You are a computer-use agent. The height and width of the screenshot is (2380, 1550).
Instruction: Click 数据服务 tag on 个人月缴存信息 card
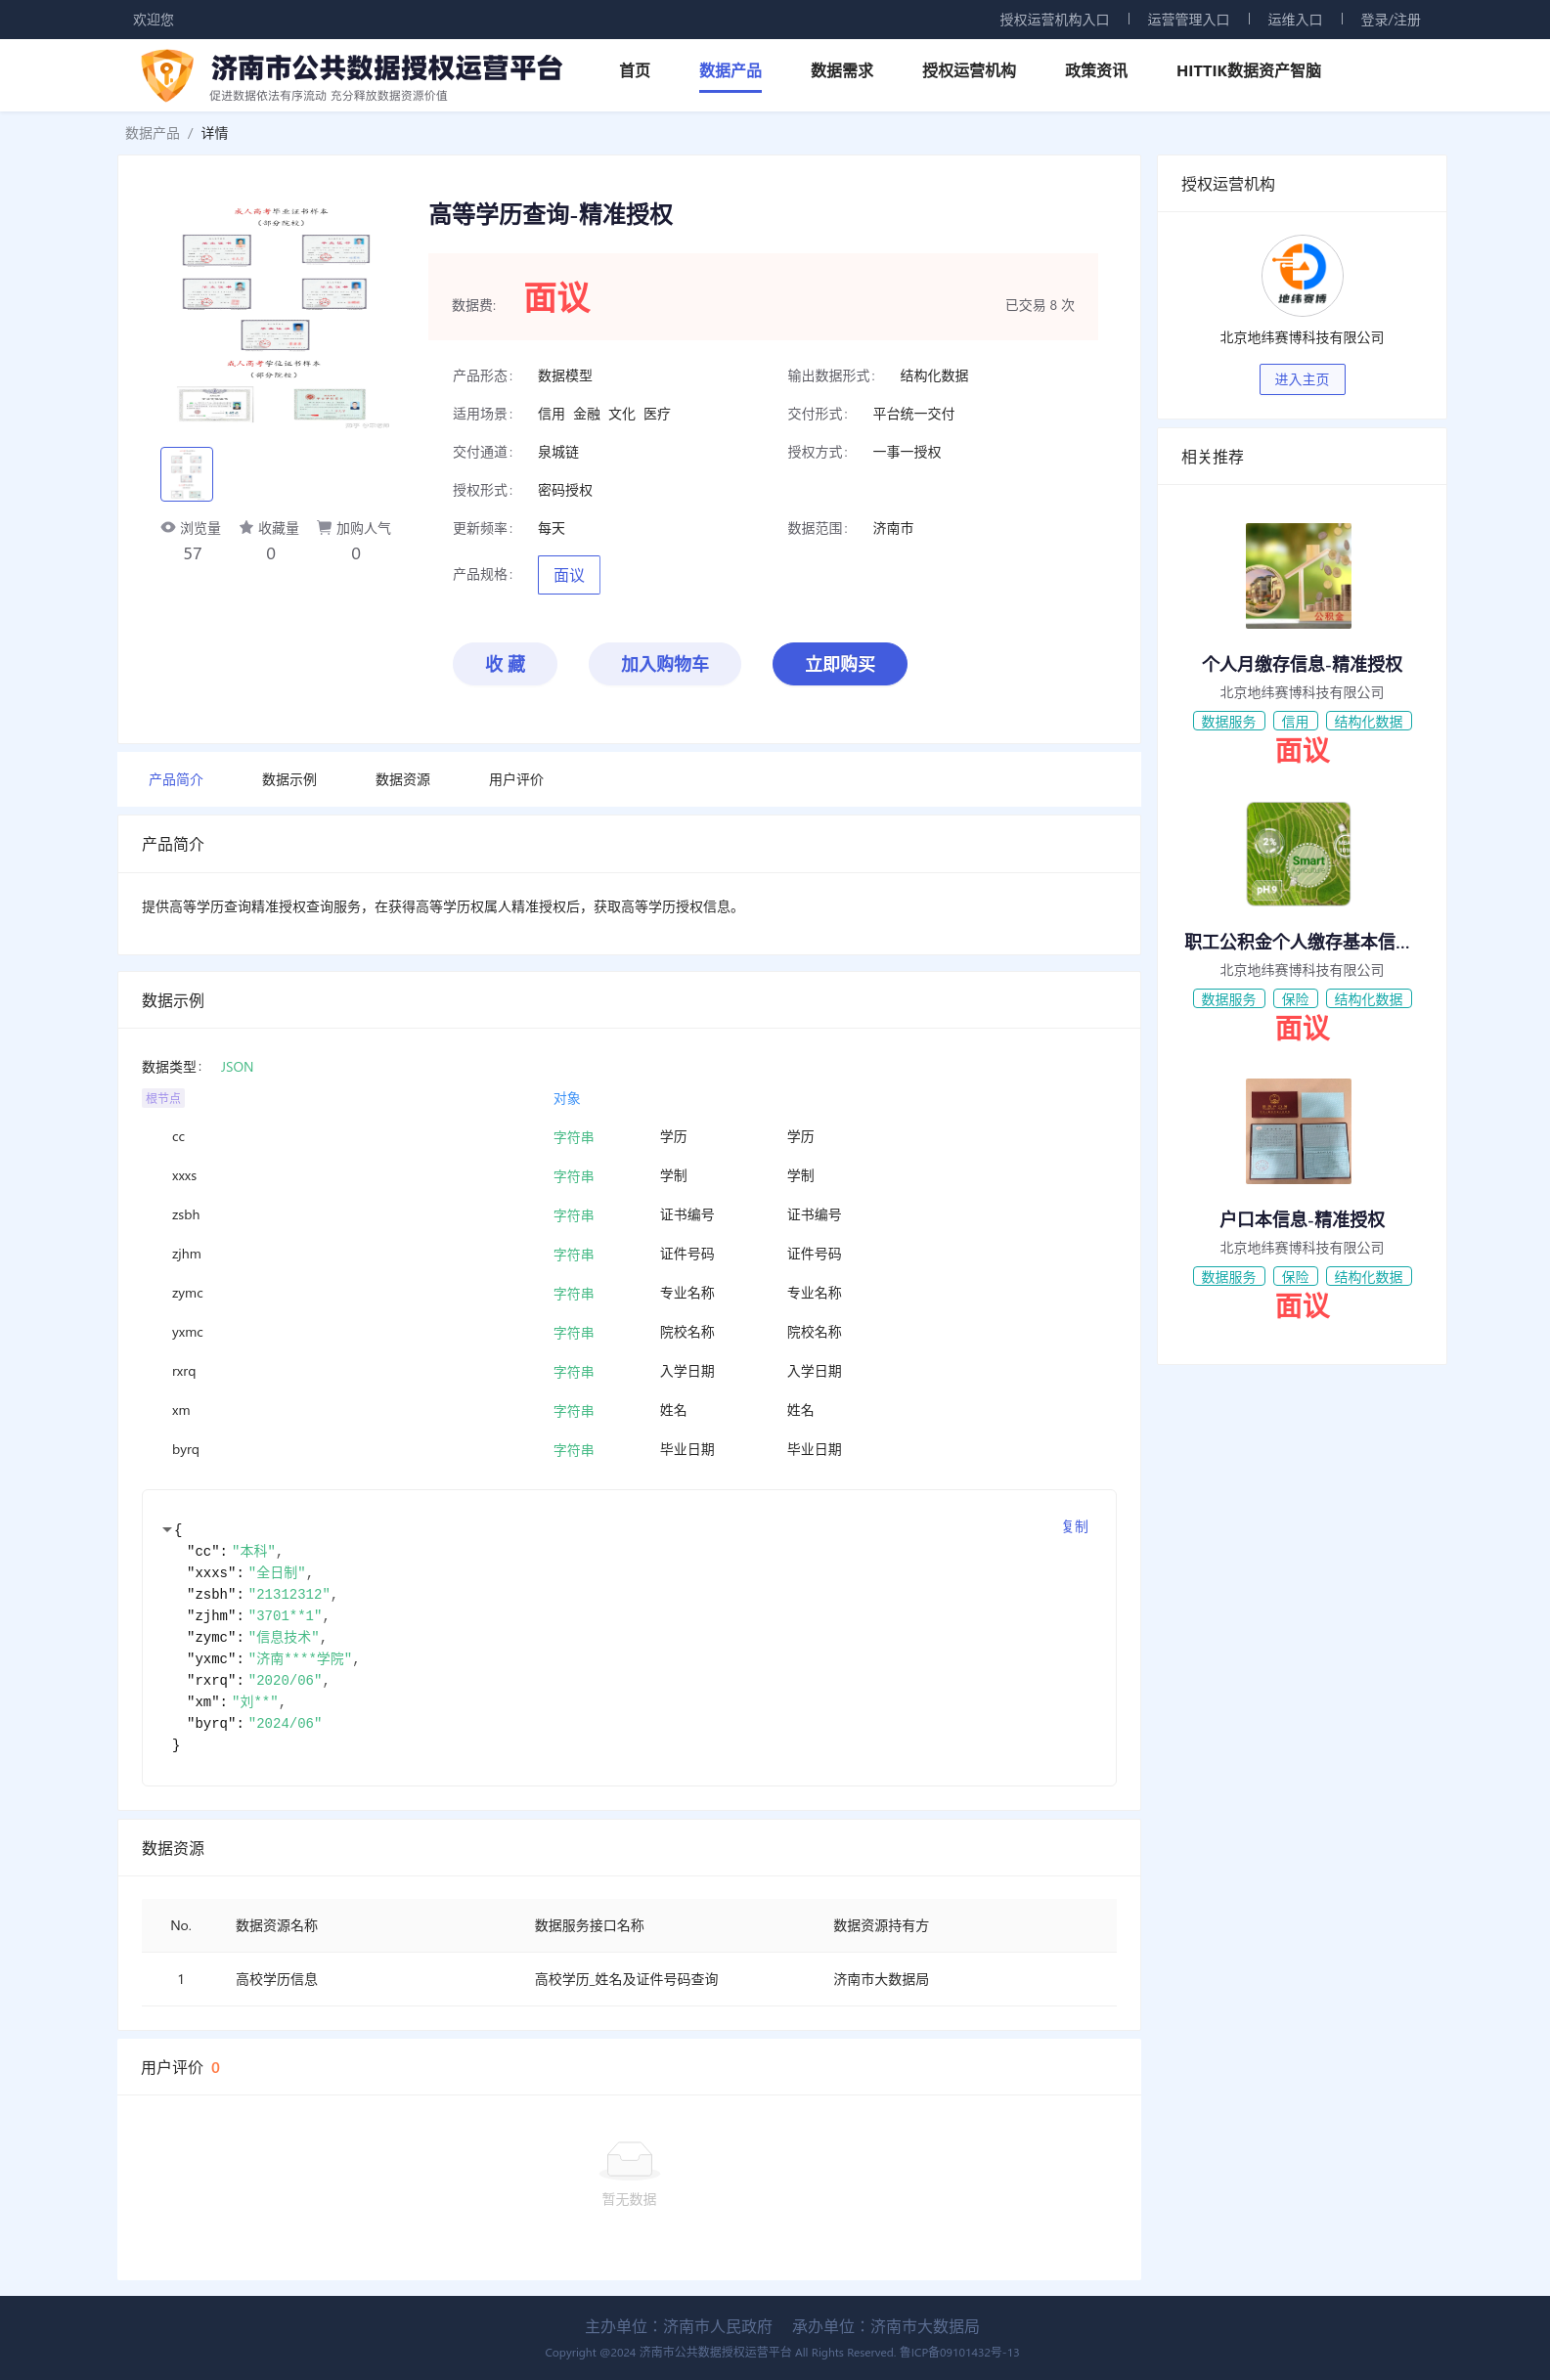pos(1228,721)
